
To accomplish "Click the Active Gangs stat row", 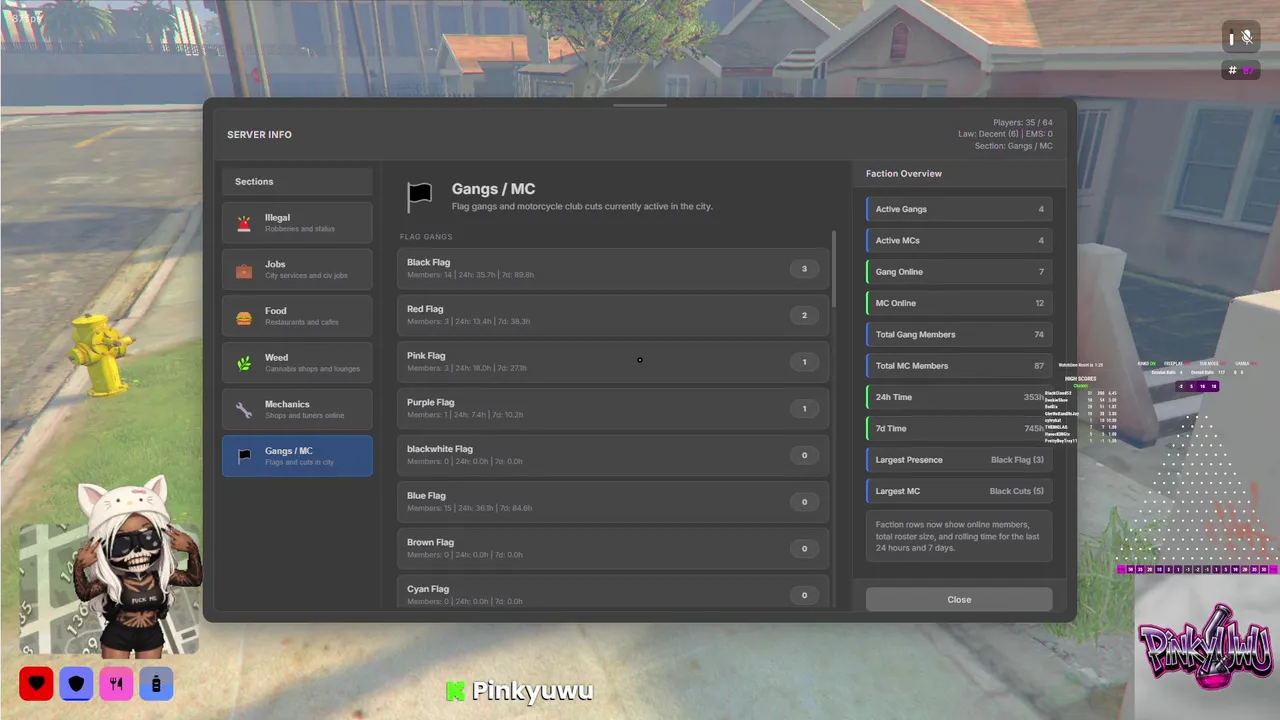I will pyautogui.click(x=959, y=209).
